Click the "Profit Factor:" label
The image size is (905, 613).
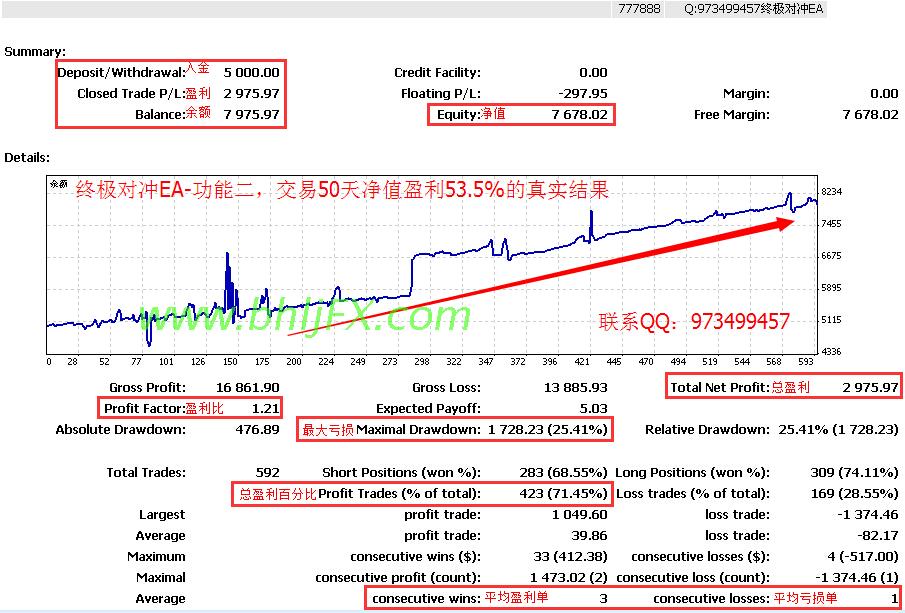pos(144,409)
